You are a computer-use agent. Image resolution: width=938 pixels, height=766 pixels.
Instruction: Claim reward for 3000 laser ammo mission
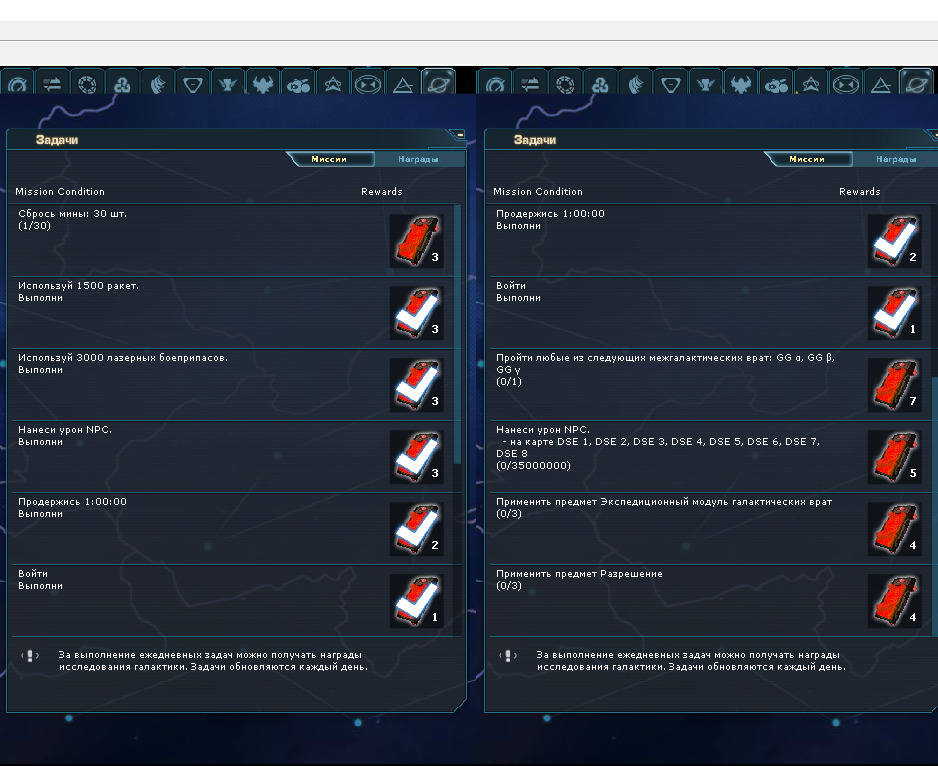click(x=417, y=385)
